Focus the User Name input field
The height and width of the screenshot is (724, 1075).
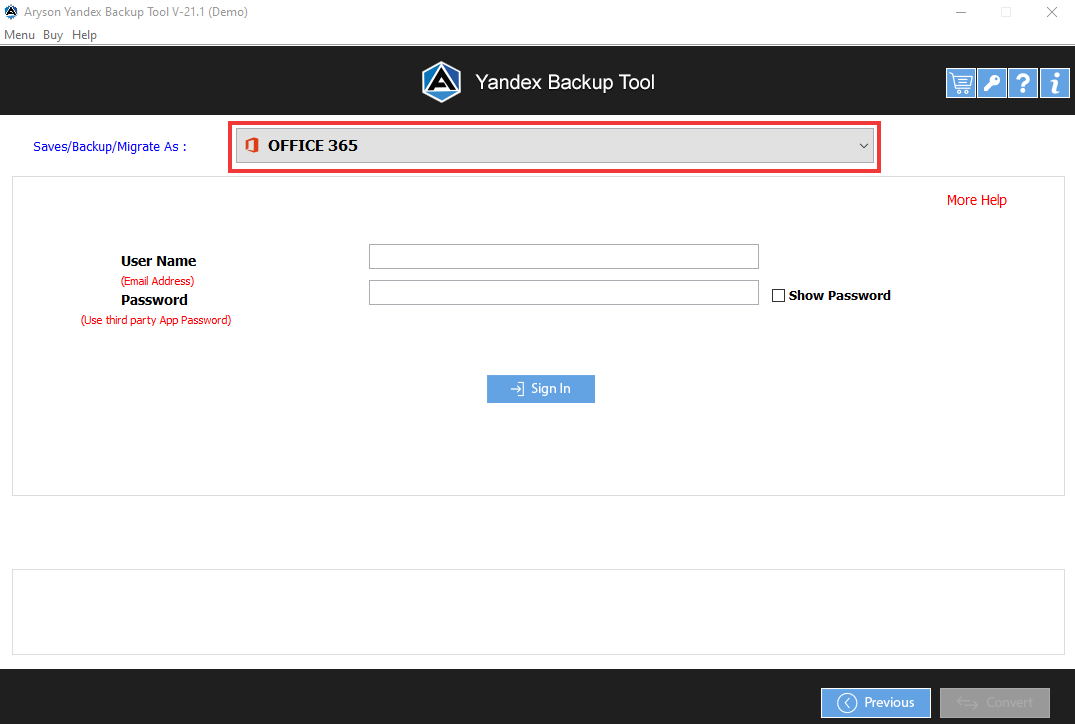pos(564,256)
